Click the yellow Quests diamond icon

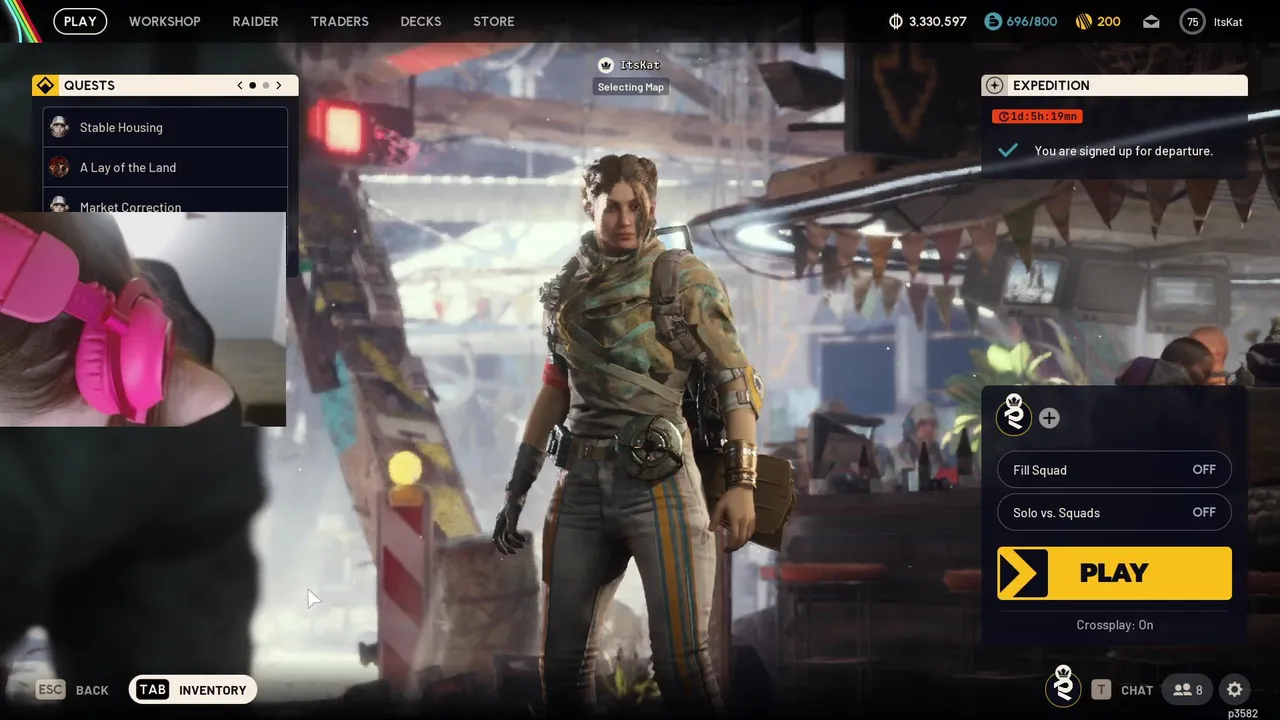(45, 85)
